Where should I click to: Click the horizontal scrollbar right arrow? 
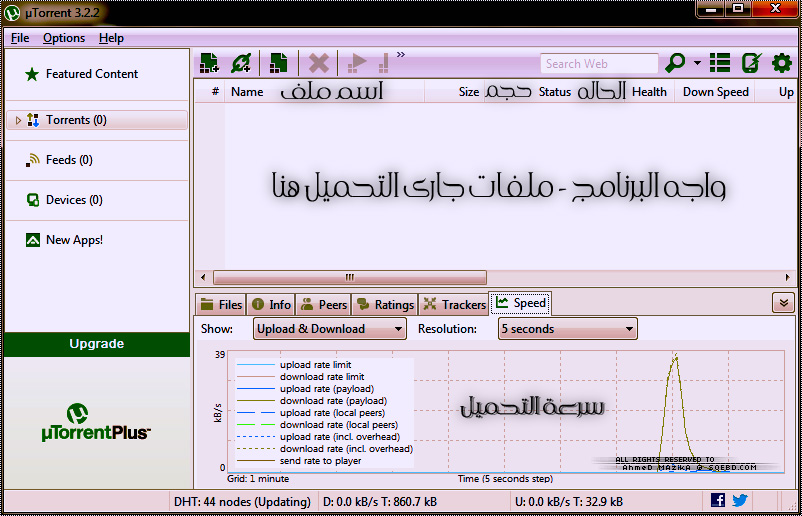click(787, 277)
